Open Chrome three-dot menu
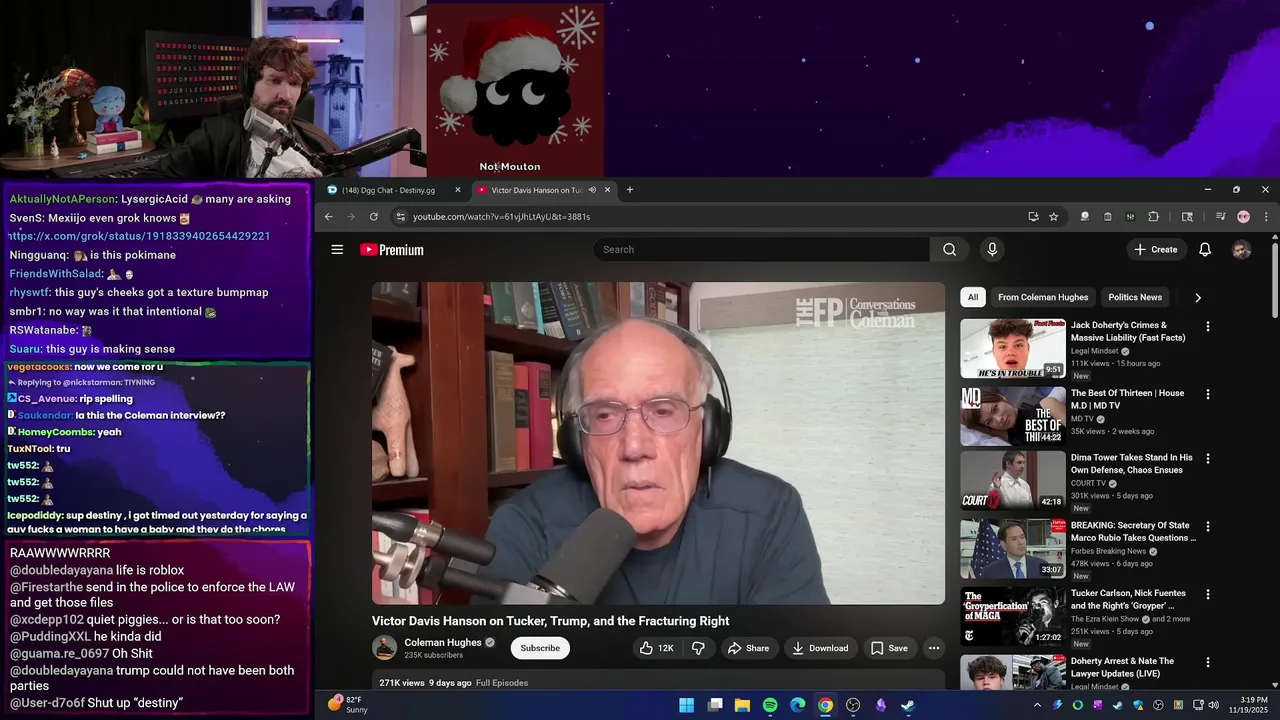Screen dimensions: 1280x720 [1266, 217]
